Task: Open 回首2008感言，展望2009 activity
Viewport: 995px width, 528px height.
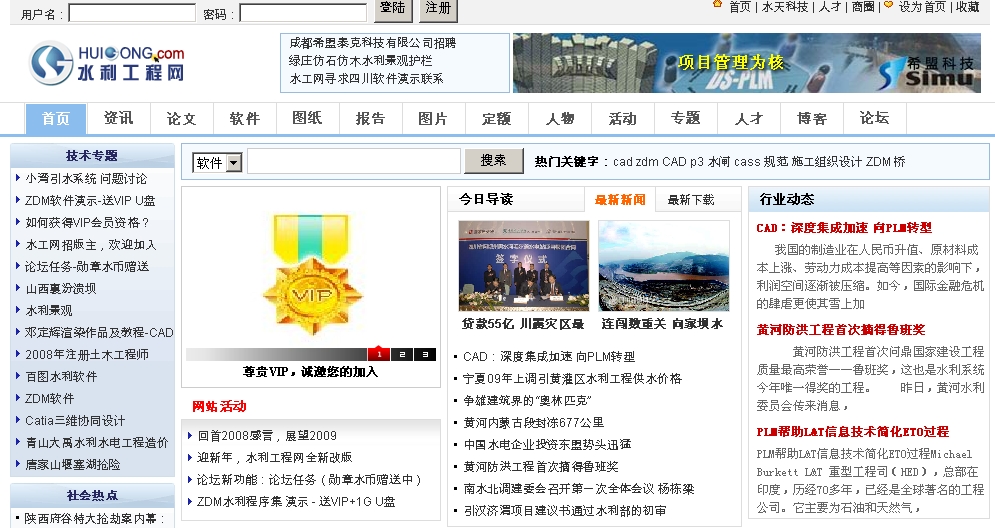Action: [x=267, y=436]
